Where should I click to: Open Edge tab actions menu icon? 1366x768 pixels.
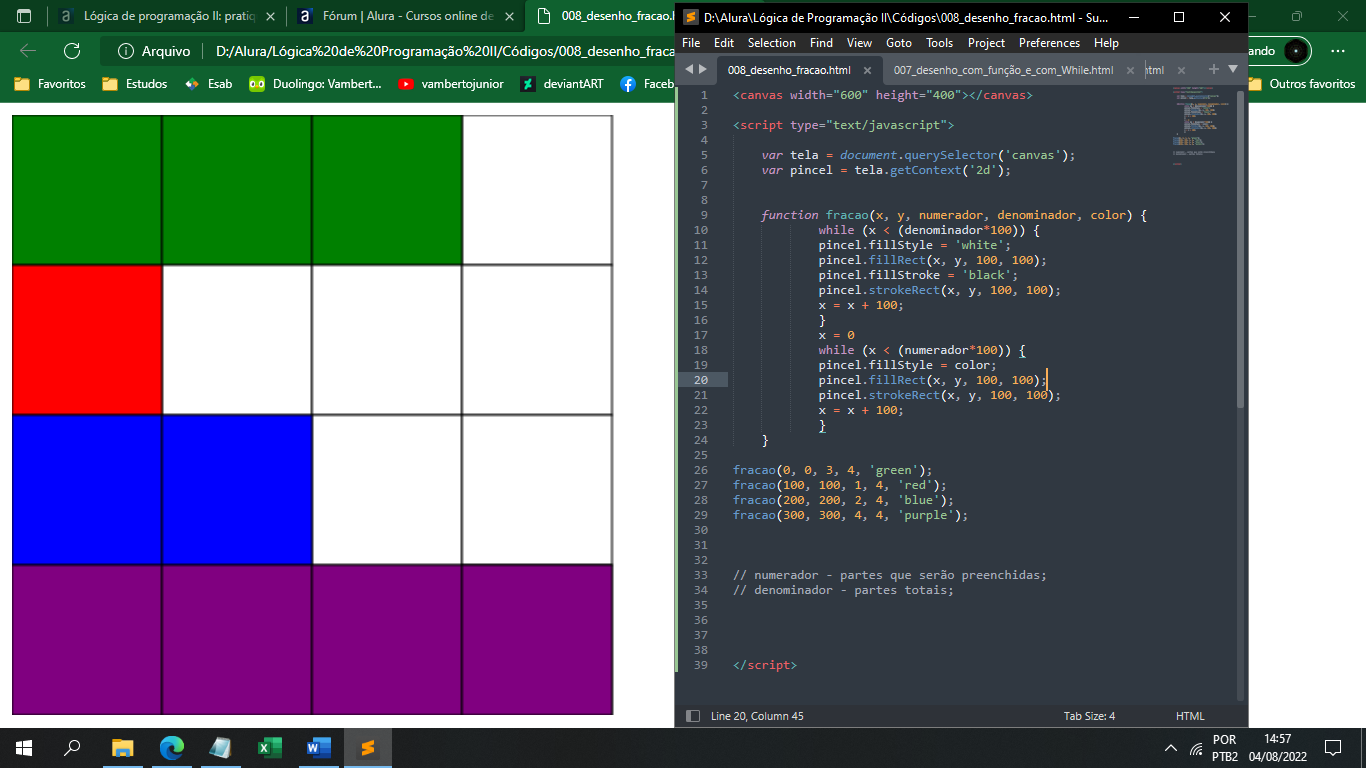(24, 16)
